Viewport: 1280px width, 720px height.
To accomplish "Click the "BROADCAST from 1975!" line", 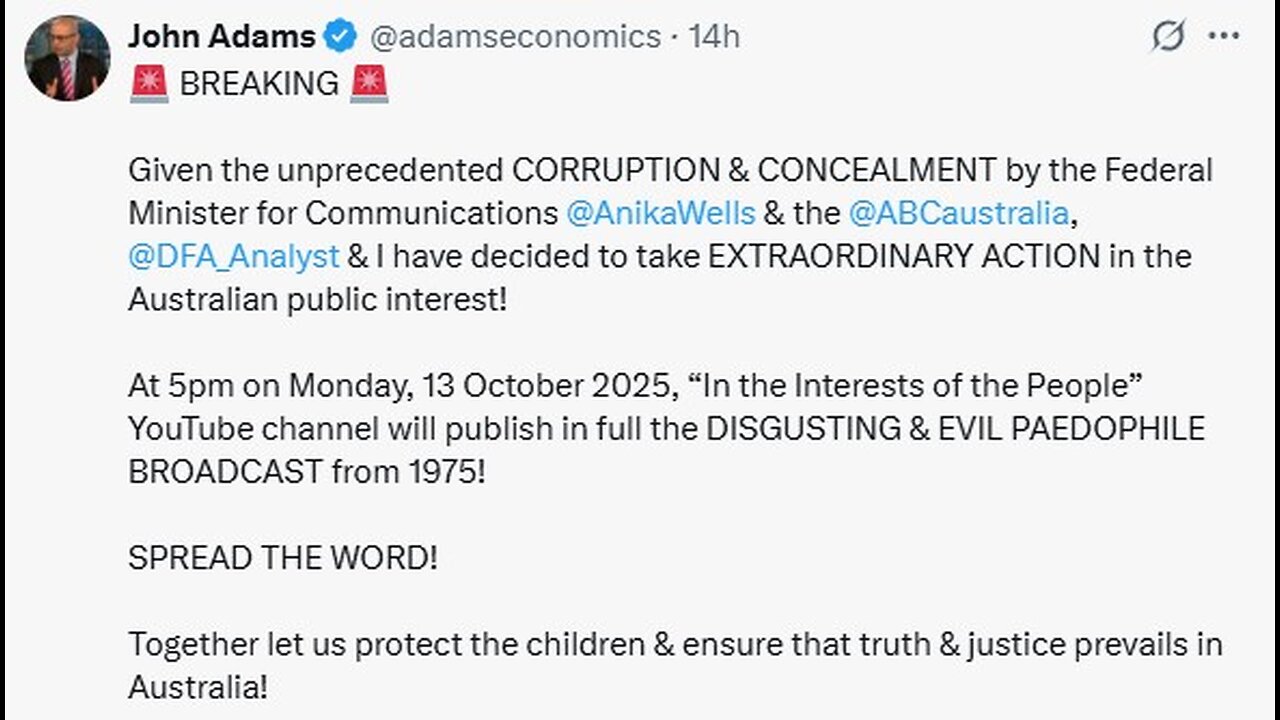I will [x=306, y=471].
